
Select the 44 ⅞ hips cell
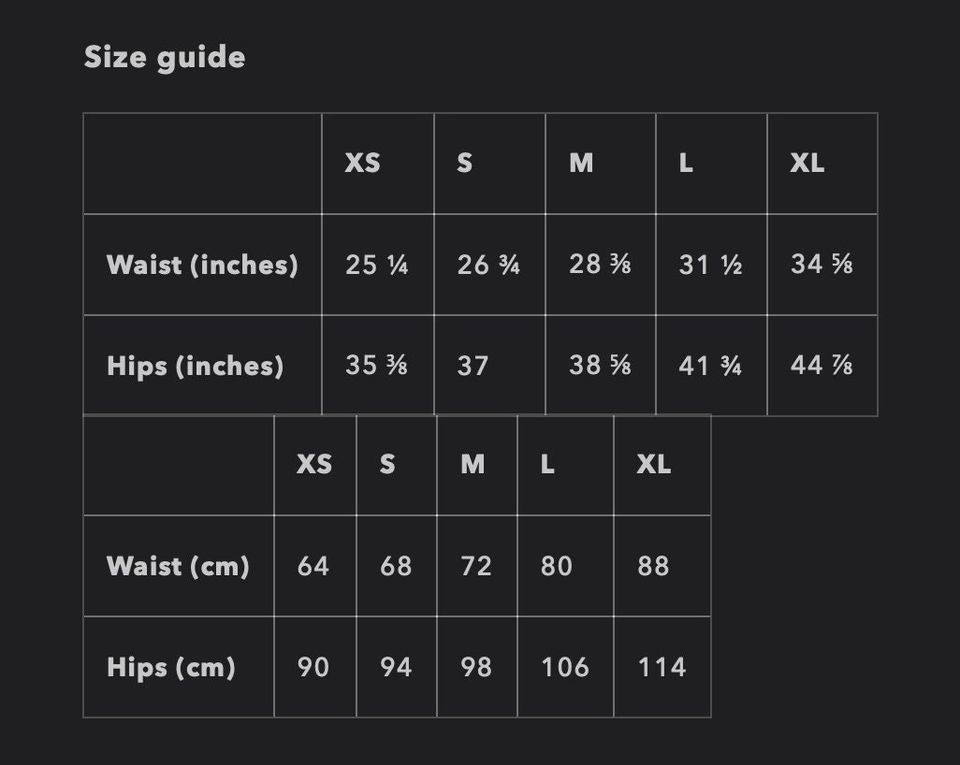(821, 366)
